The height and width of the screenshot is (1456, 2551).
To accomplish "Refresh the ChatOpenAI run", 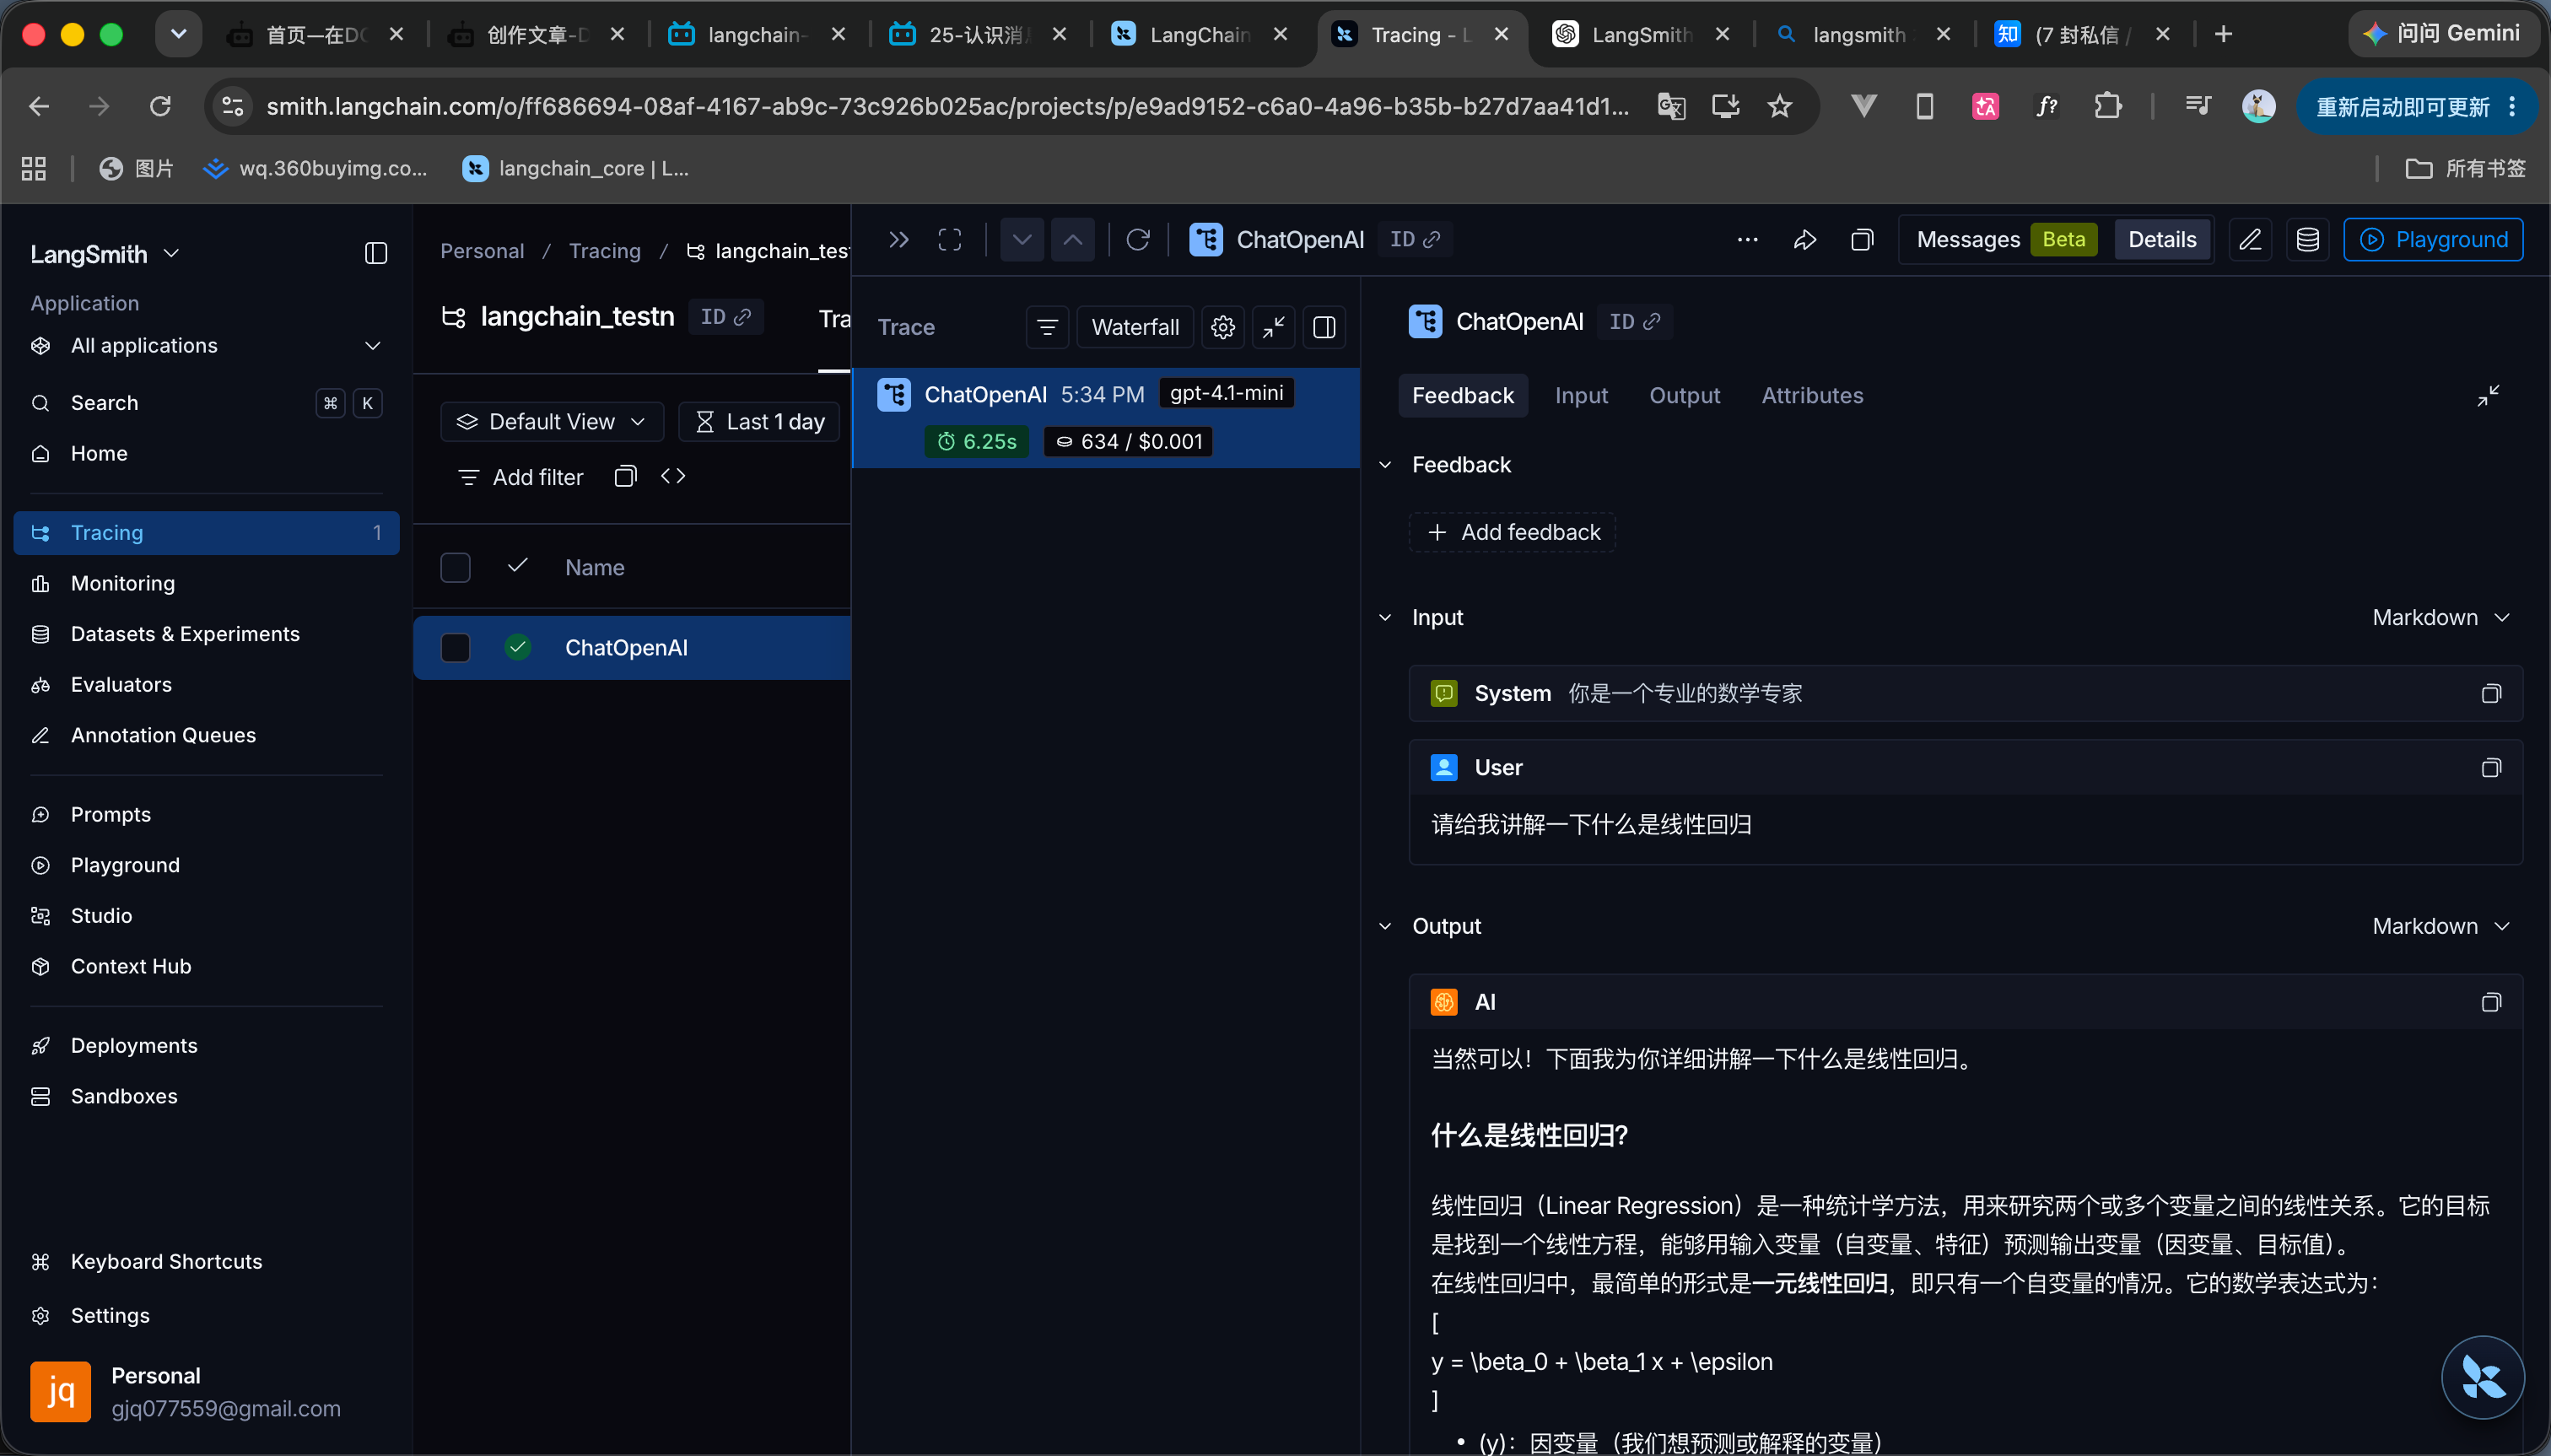I will (1138, 240).
